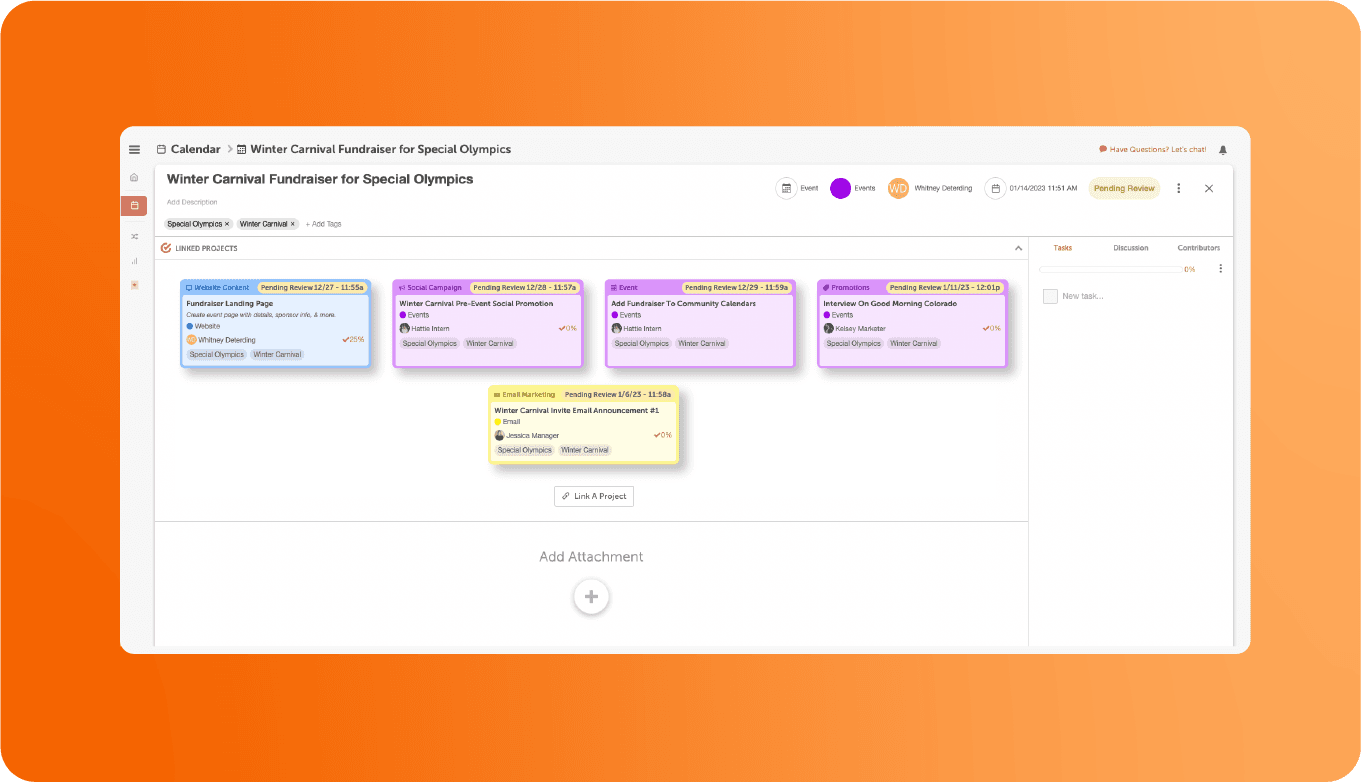Image resolution: width=1361 pixels, height=782 pixels.
Task: Open the Have Questions chat link
Action: point(1153,148)
